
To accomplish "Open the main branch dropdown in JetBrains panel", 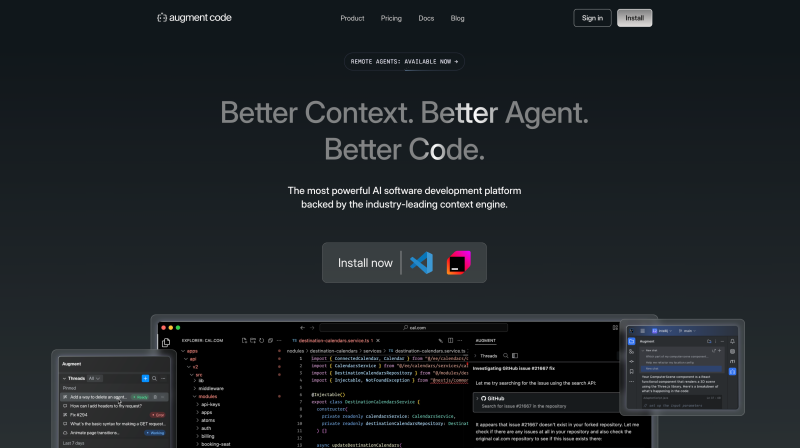I will pos(687,331).
